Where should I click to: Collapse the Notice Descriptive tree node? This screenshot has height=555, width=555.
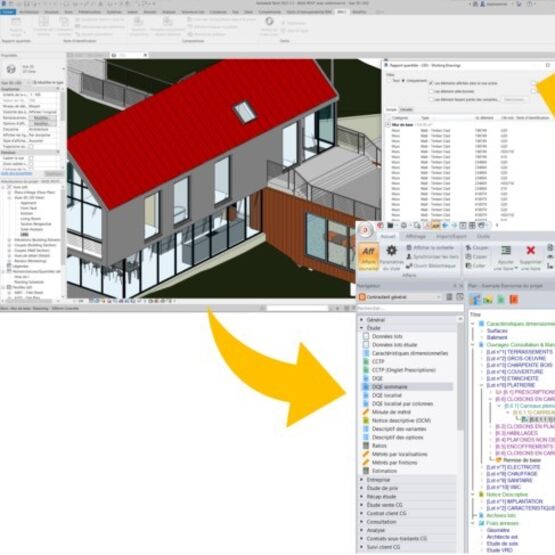473,494
